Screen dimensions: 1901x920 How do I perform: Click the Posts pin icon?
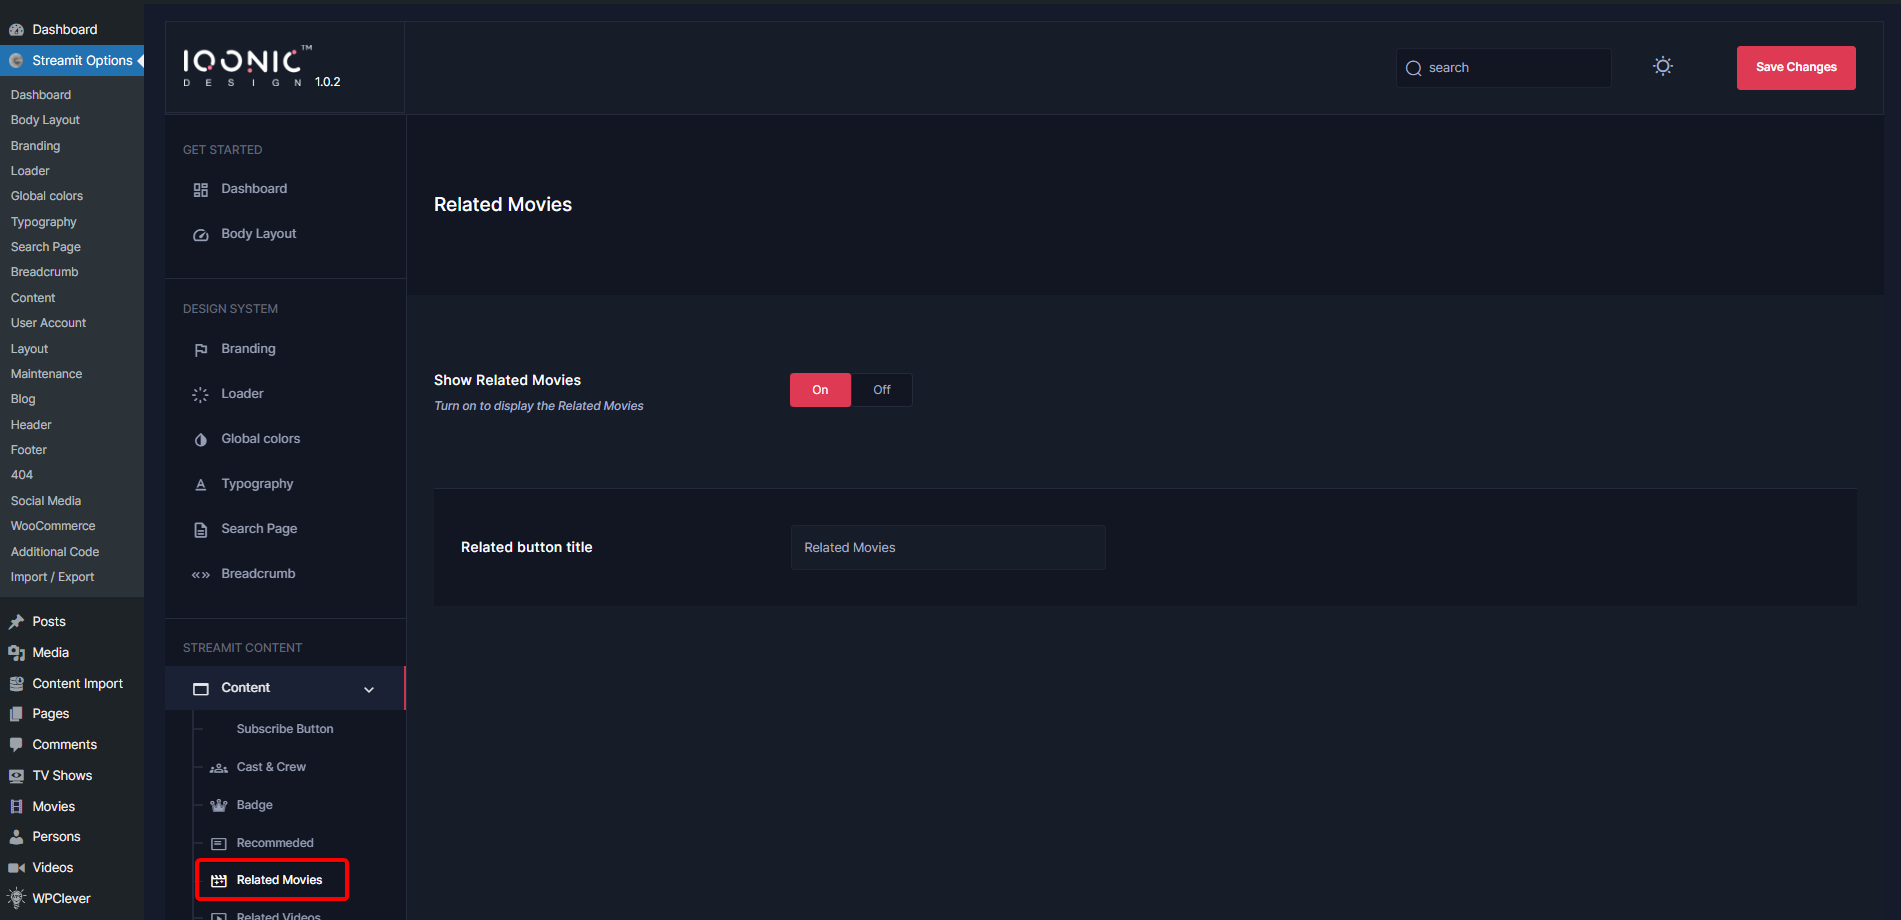(x=16, y=622)
